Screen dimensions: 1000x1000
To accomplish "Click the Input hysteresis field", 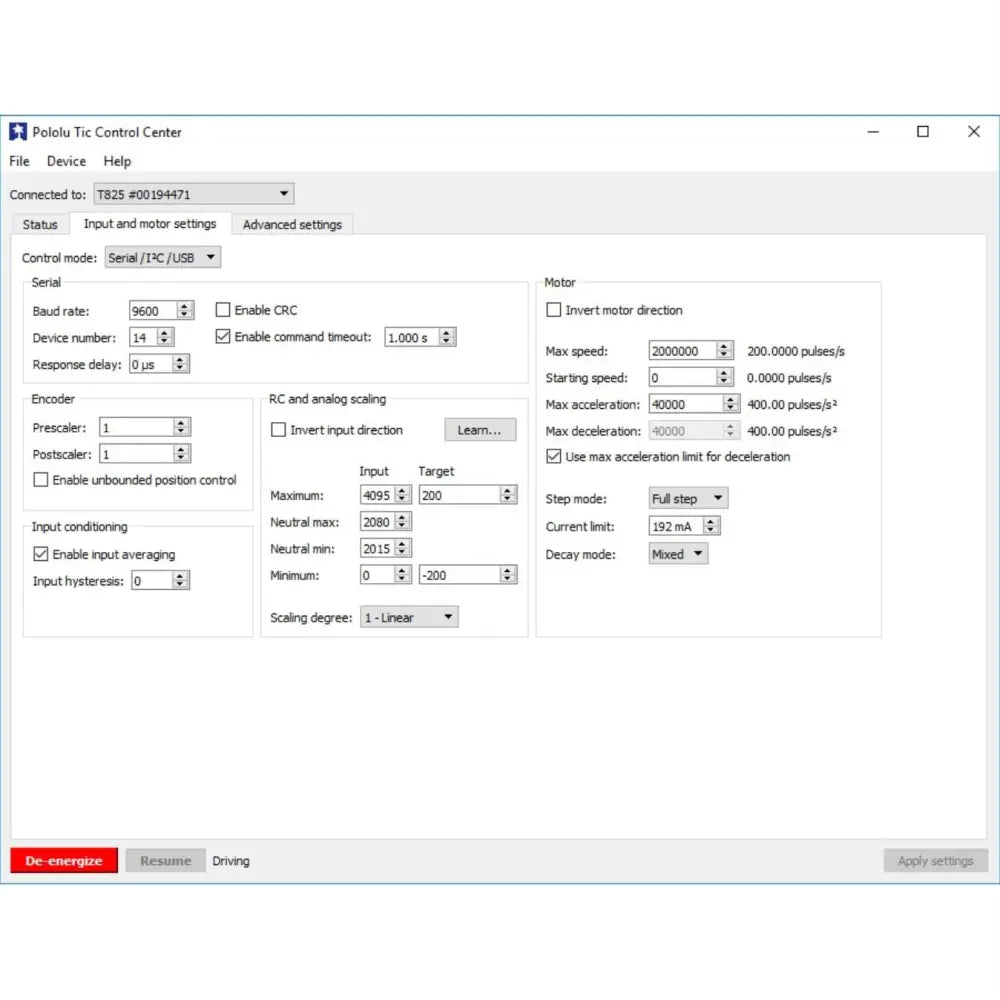I will pos(151,581).
